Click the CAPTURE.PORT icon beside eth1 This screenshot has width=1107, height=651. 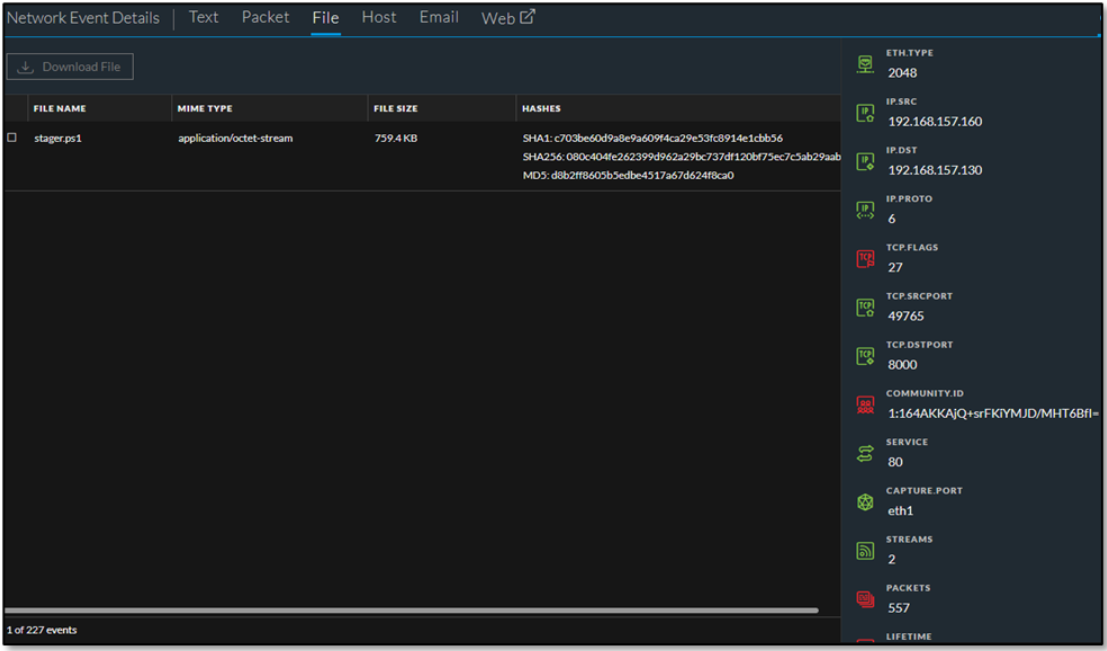[x=865, y=502]
